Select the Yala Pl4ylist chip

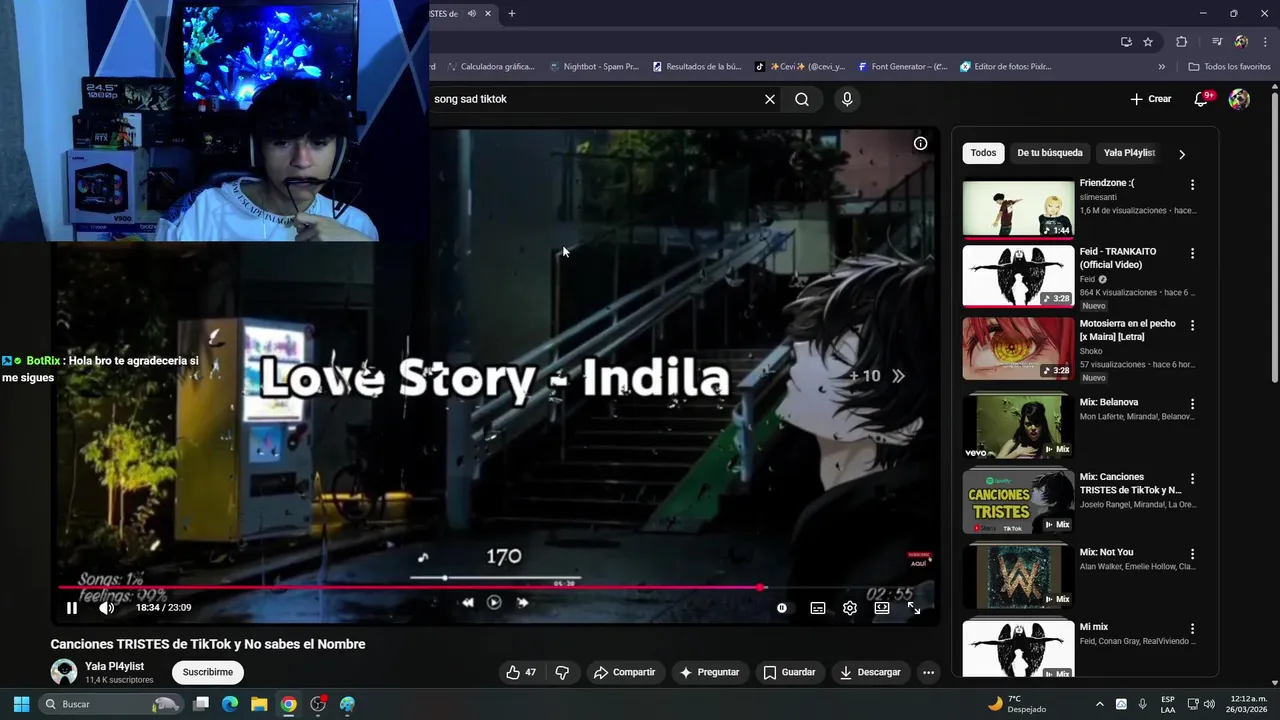tap(1129, 153)
